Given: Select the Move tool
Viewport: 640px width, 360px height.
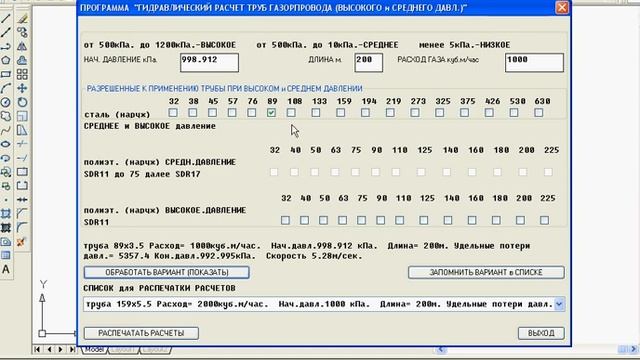Looking at the screenshot, I should pos(22,88).
